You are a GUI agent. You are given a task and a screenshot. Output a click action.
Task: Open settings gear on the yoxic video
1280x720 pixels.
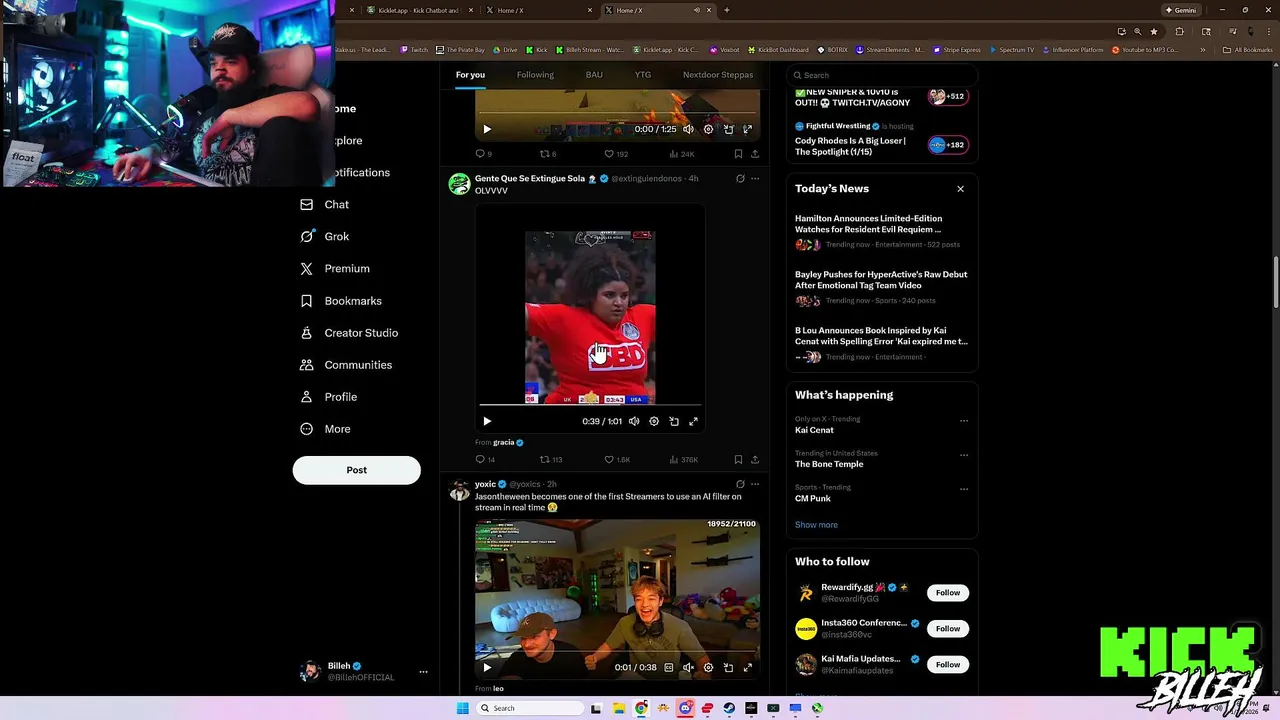tap(708, 667)
